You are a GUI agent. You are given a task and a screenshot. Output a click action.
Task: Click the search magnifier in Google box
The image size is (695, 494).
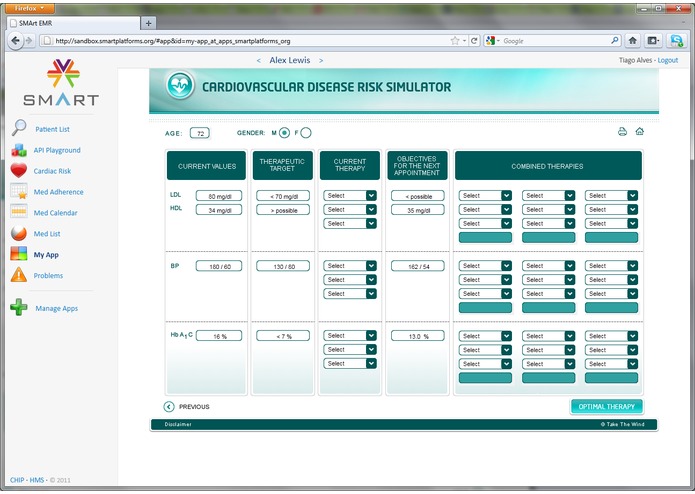pyautogui.click(x=614, y=40)
